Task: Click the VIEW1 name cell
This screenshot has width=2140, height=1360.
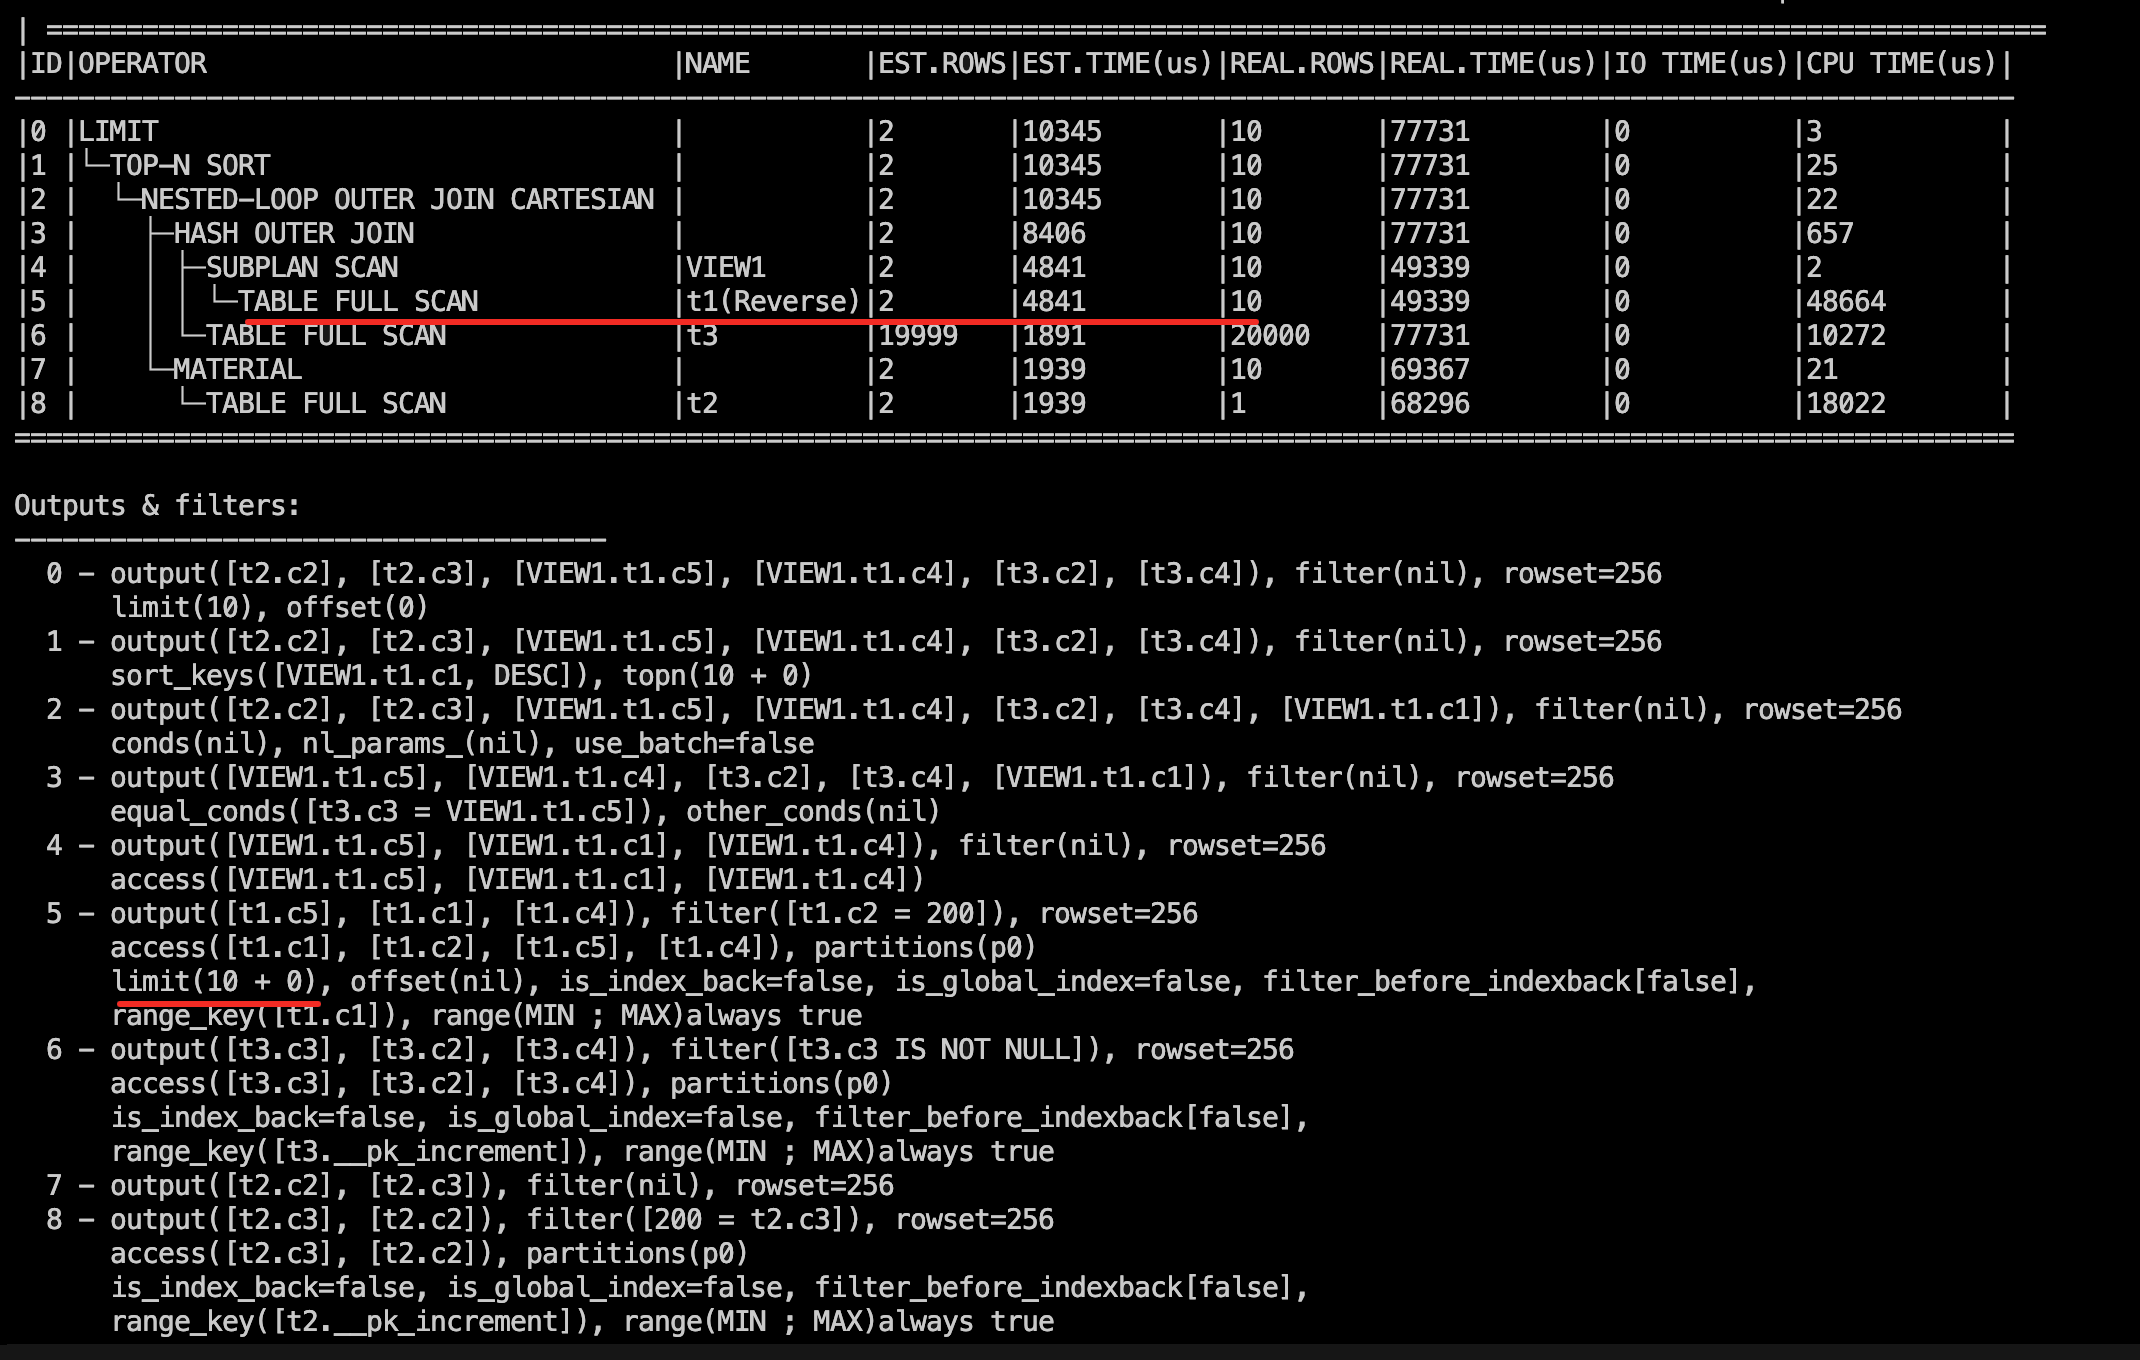Action: coord(726,268)
